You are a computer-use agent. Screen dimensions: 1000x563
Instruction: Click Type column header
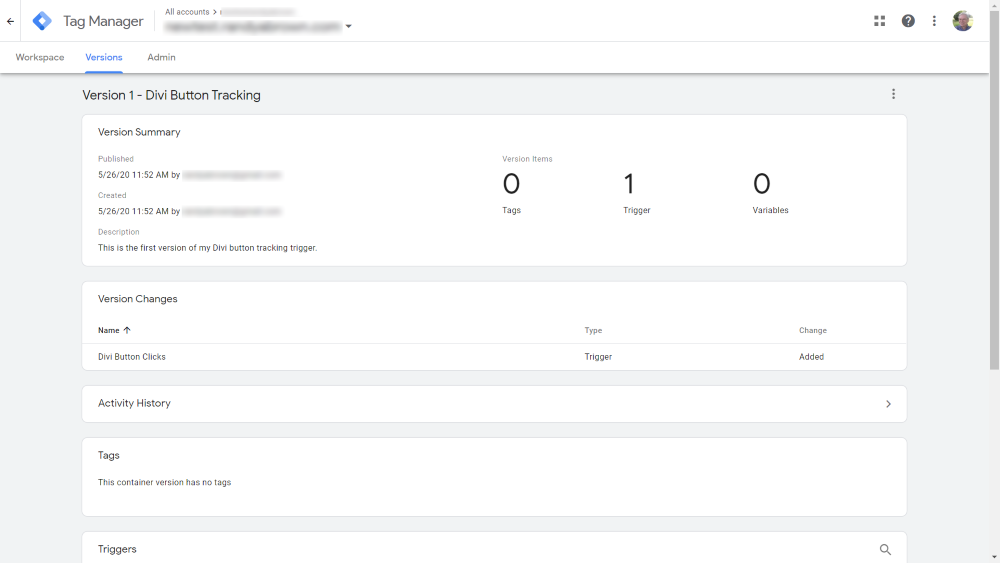(x=593, y=330)
